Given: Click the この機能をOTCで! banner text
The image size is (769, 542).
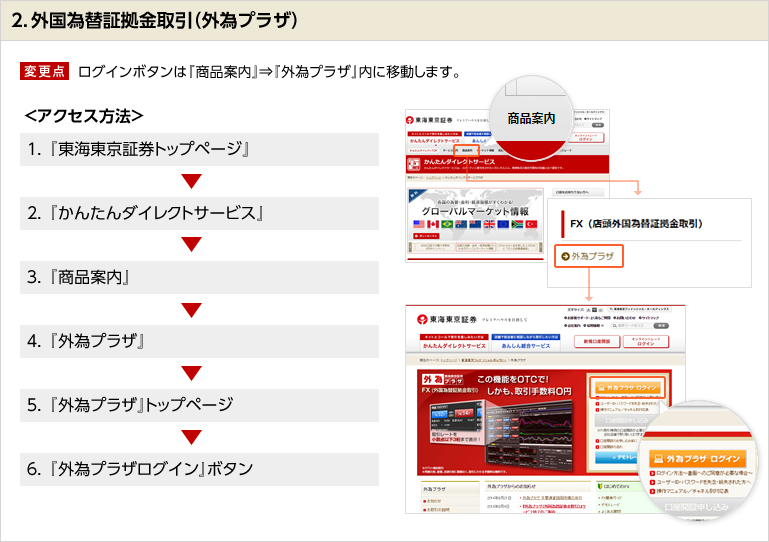Looking at the screenshot, I should tap(513, 379).
